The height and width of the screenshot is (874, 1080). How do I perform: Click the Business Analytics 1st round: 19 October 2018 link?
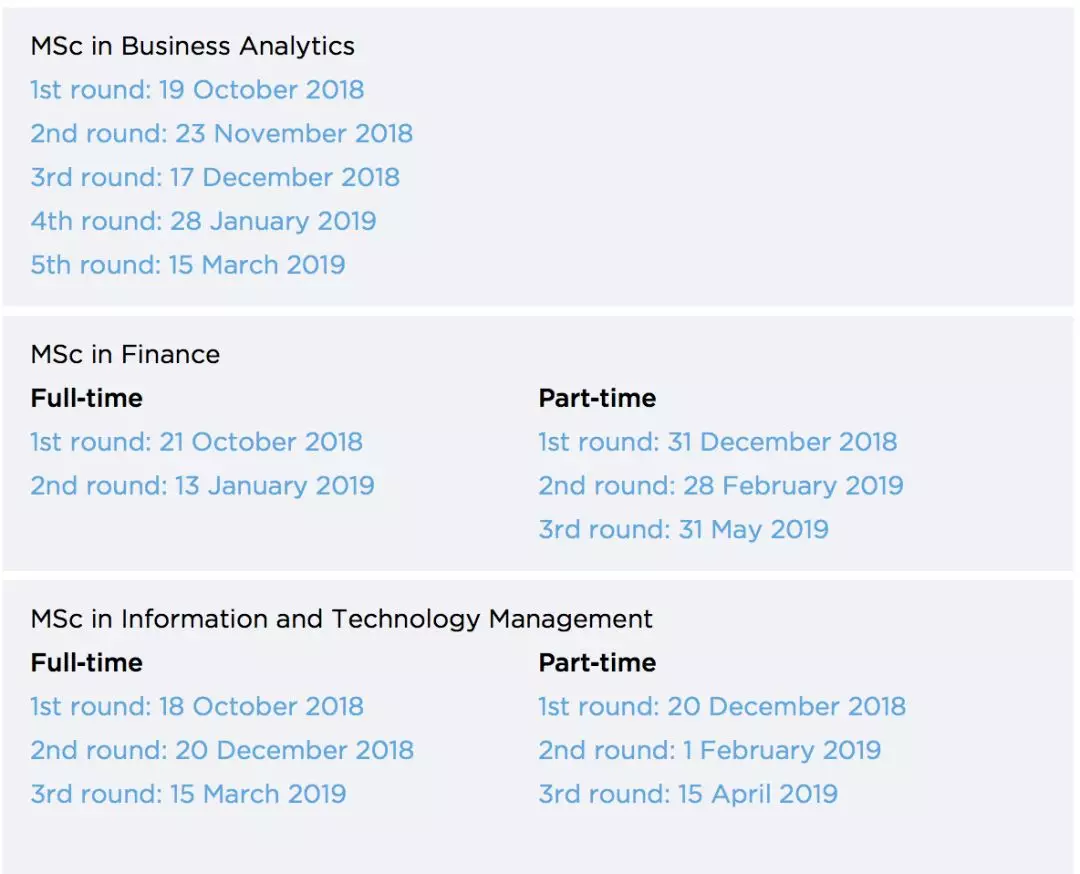pos(197,90)
